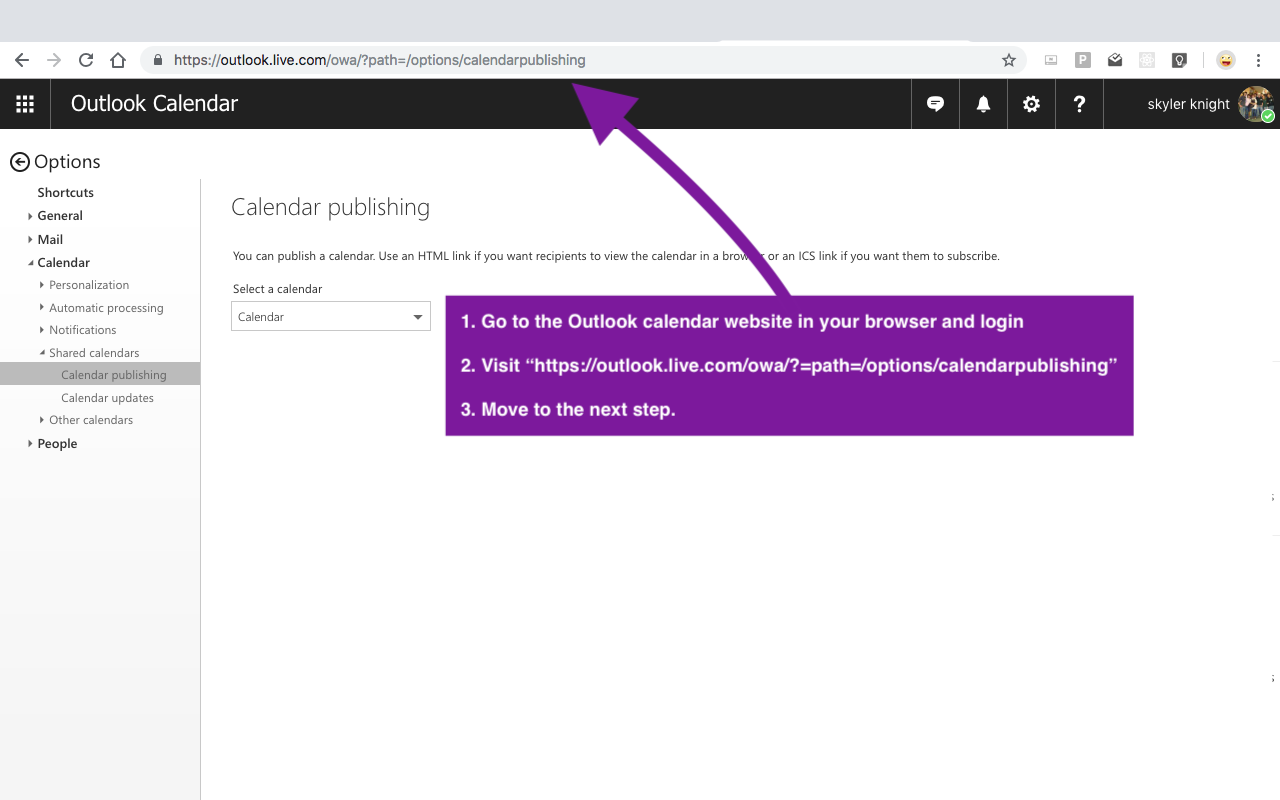Open the Skype chat bubble icon
The width and height of the screenshot is (1280, 800).
pyautogui.click(x=936, y=104)
